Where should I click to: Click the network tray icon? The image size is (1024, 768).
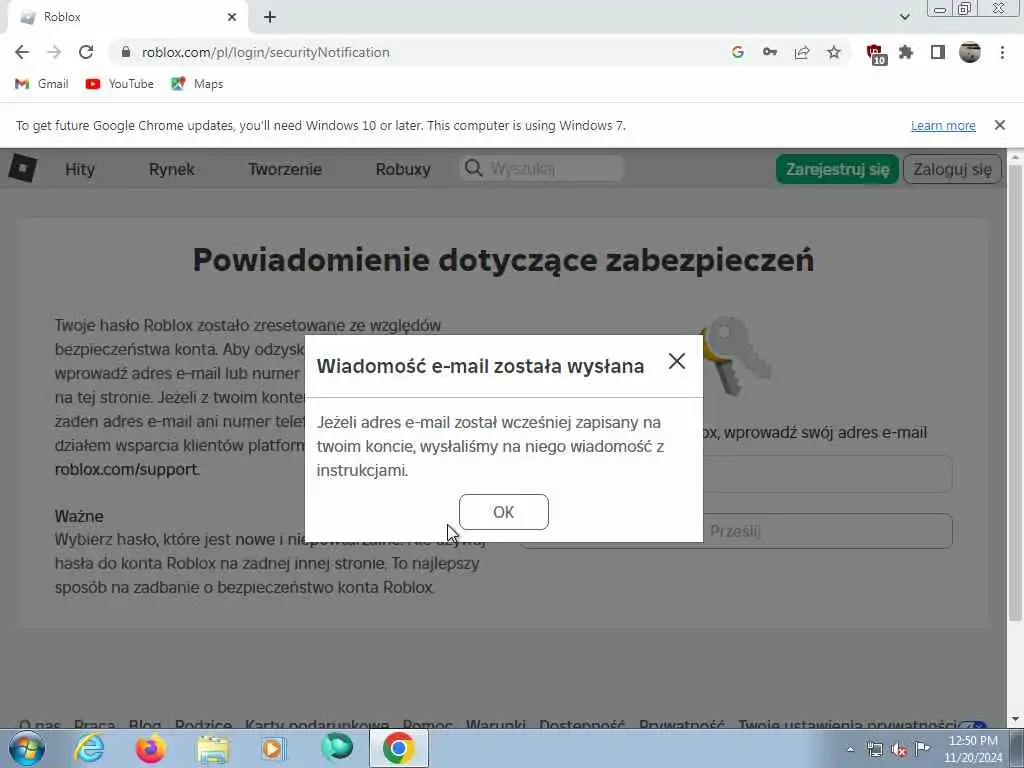[874, 750]
